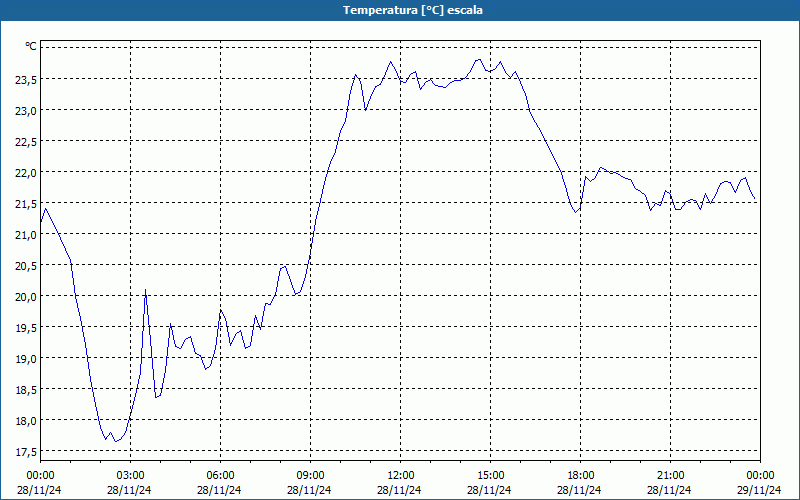800x500 pixels.
Task: Click the 29/11/24 date label
Action: pyautogui.click(x=759, y=490)
